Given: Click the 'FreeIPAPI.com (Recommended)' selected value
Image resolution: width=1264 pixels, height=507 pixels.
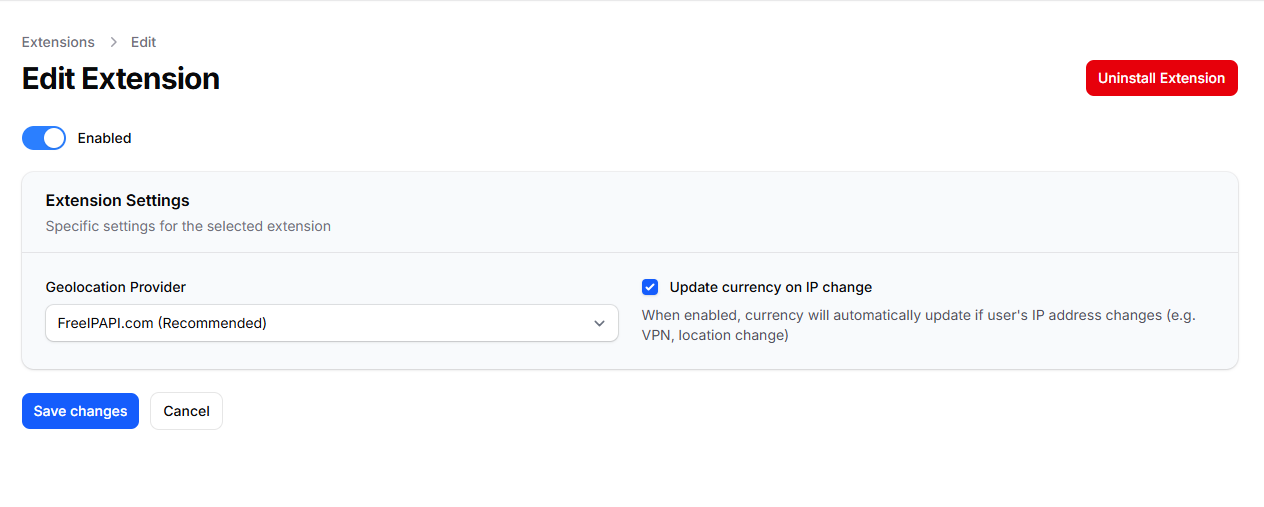Looking at the screenshot, I should [x=162, y=323].
